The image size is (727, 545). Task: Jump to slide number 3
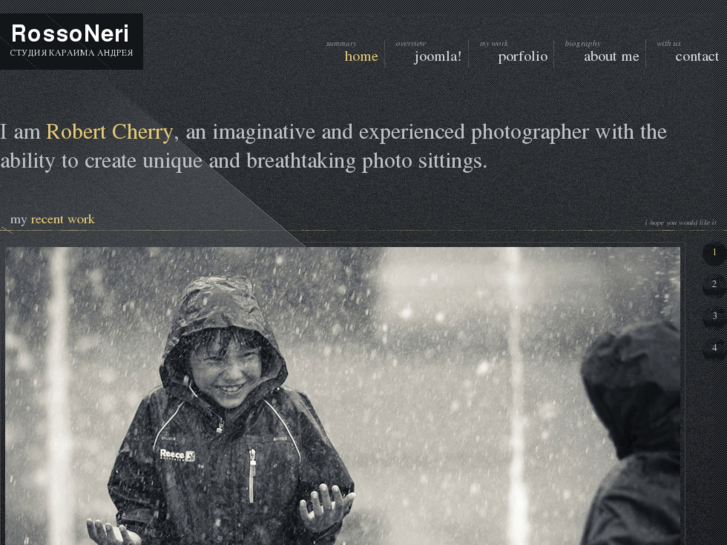[714, 316]
